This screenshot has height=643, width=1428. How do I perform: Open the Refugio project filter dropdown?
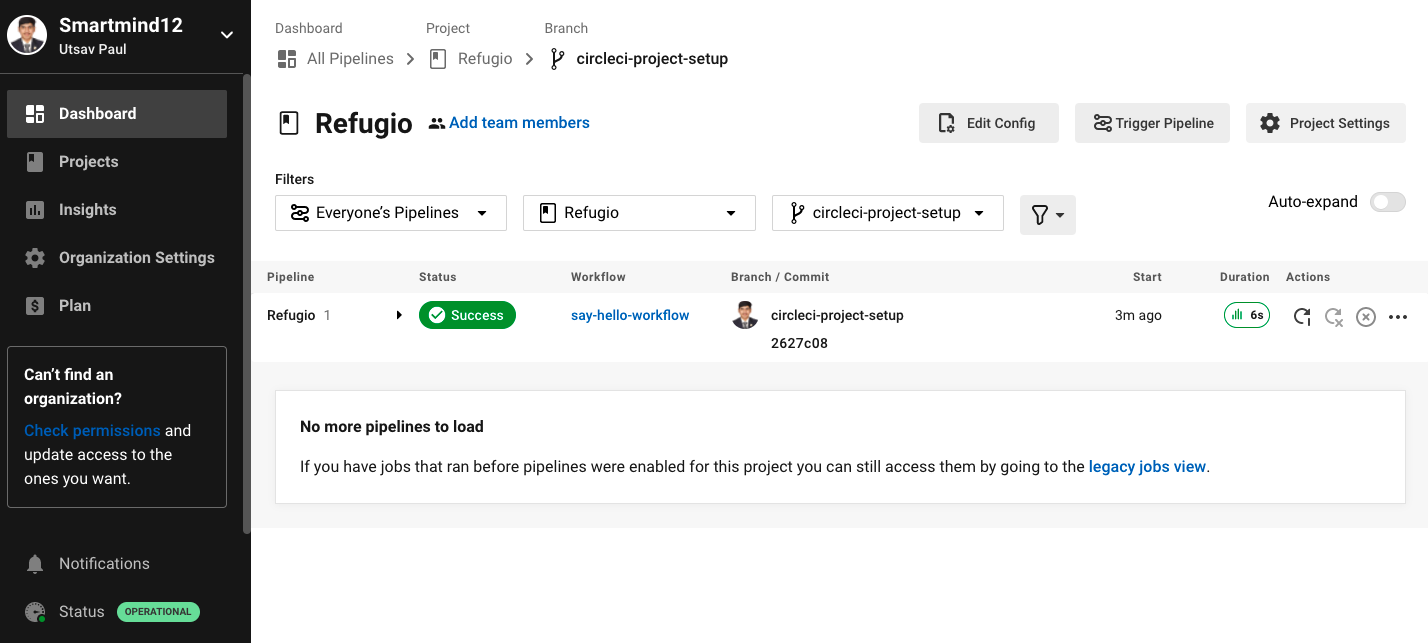639,213
